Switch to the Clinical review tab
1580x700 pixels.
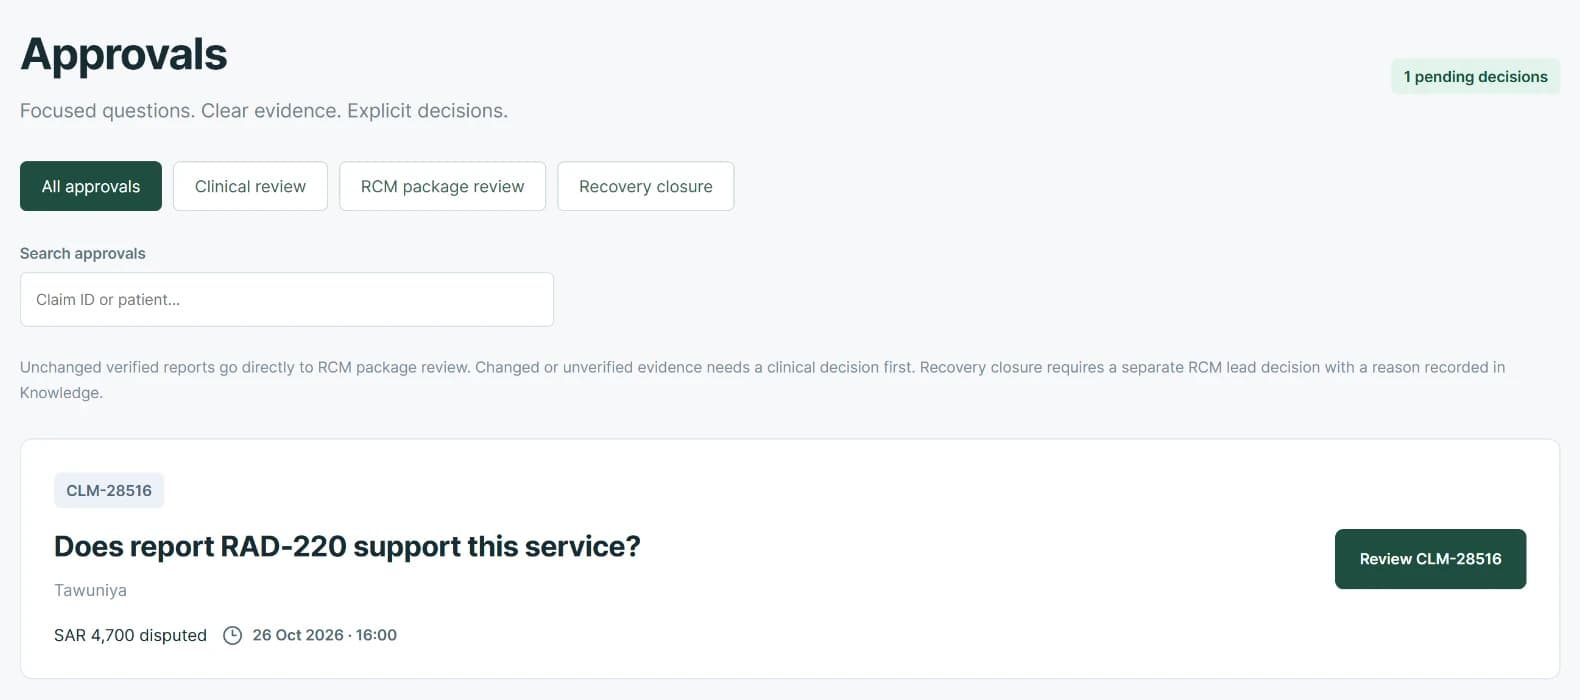(x=250, y=186)
